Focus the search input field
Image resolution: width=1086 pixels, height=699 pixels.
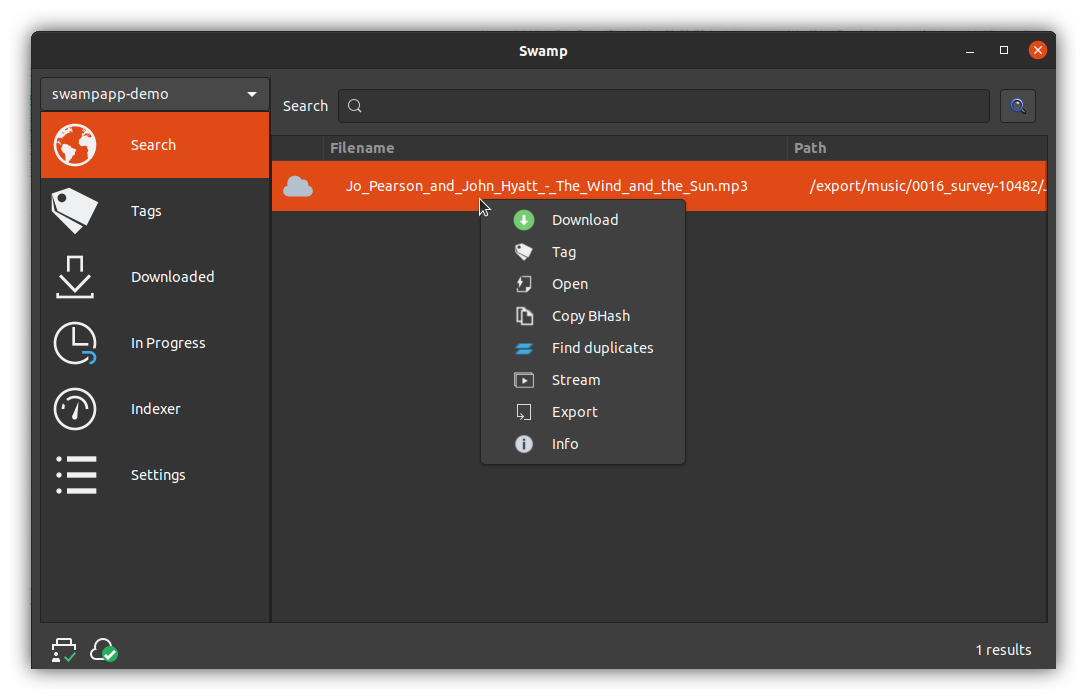(x=664, y=106)
